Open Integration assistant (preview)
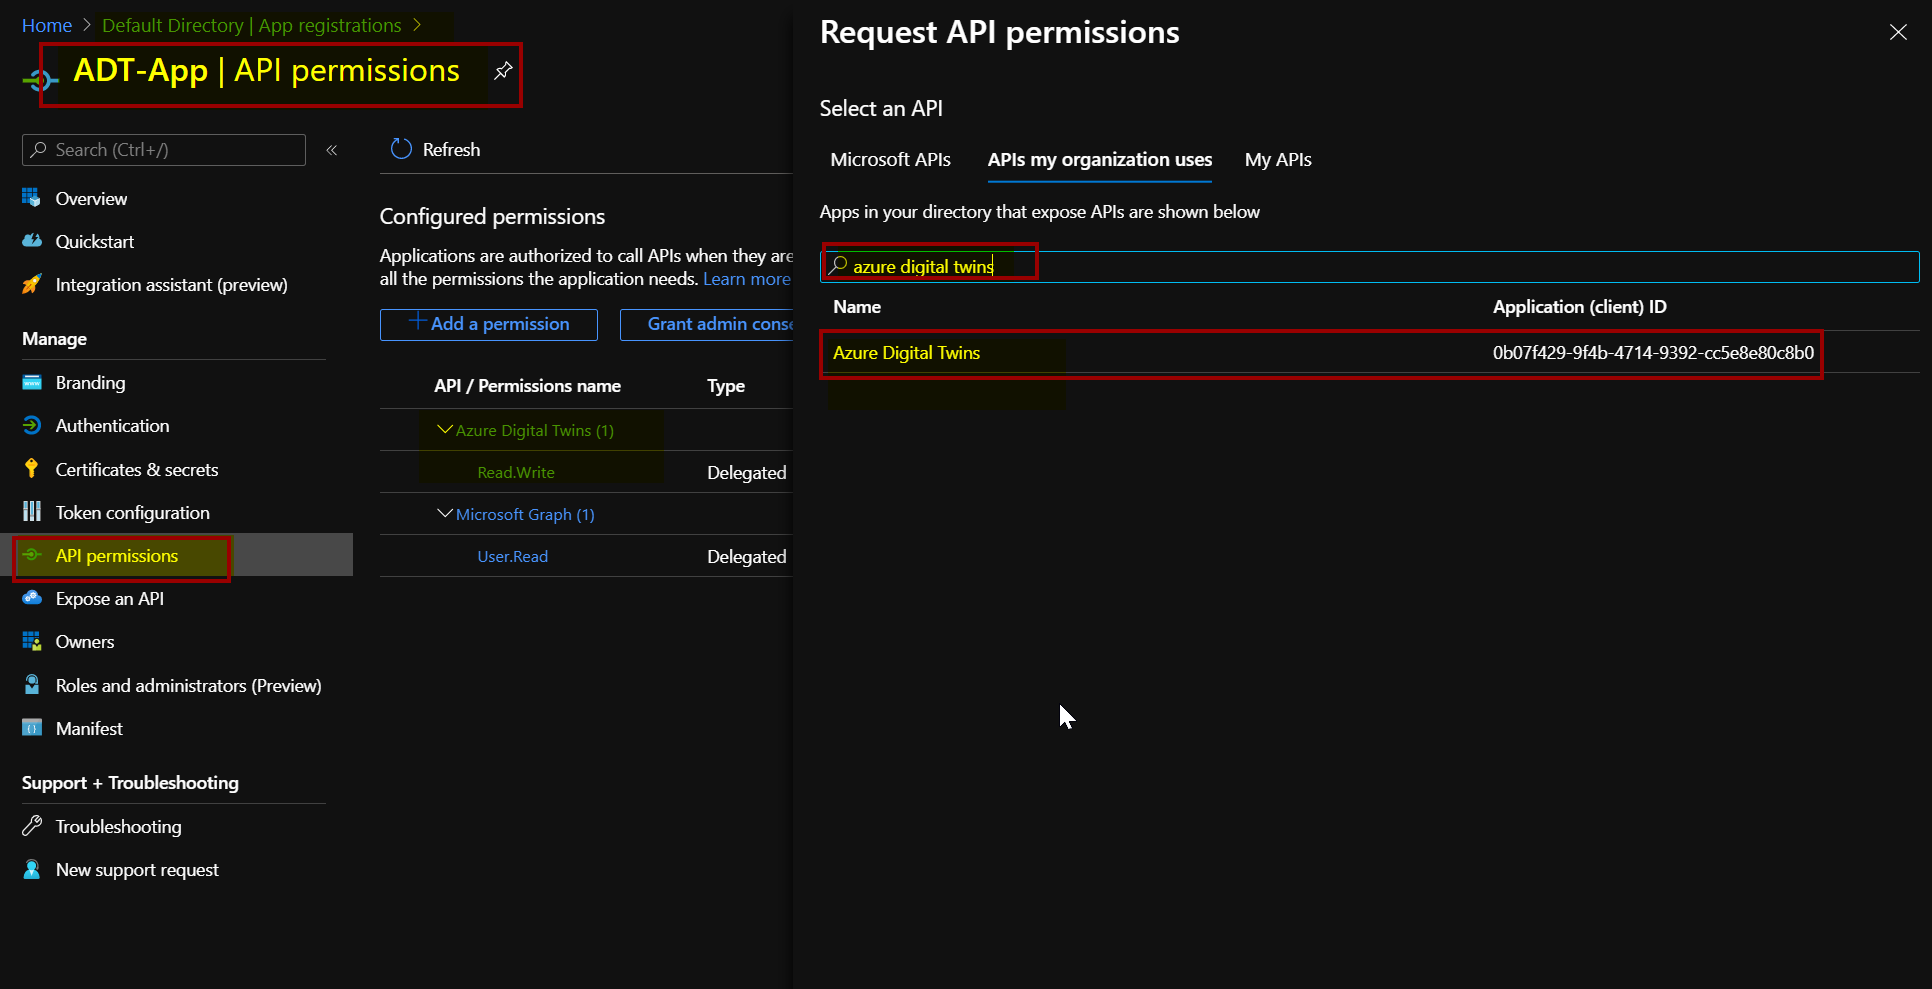The image size is (1932, 989). [171, 284]
